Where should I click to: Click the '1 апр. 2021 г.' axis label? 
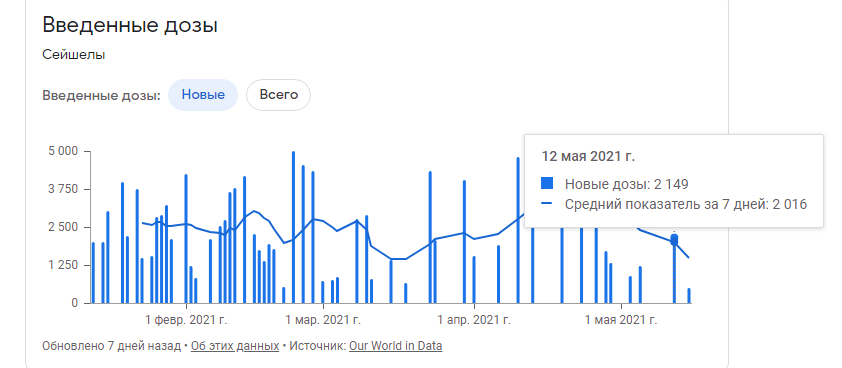pos(474,321)
